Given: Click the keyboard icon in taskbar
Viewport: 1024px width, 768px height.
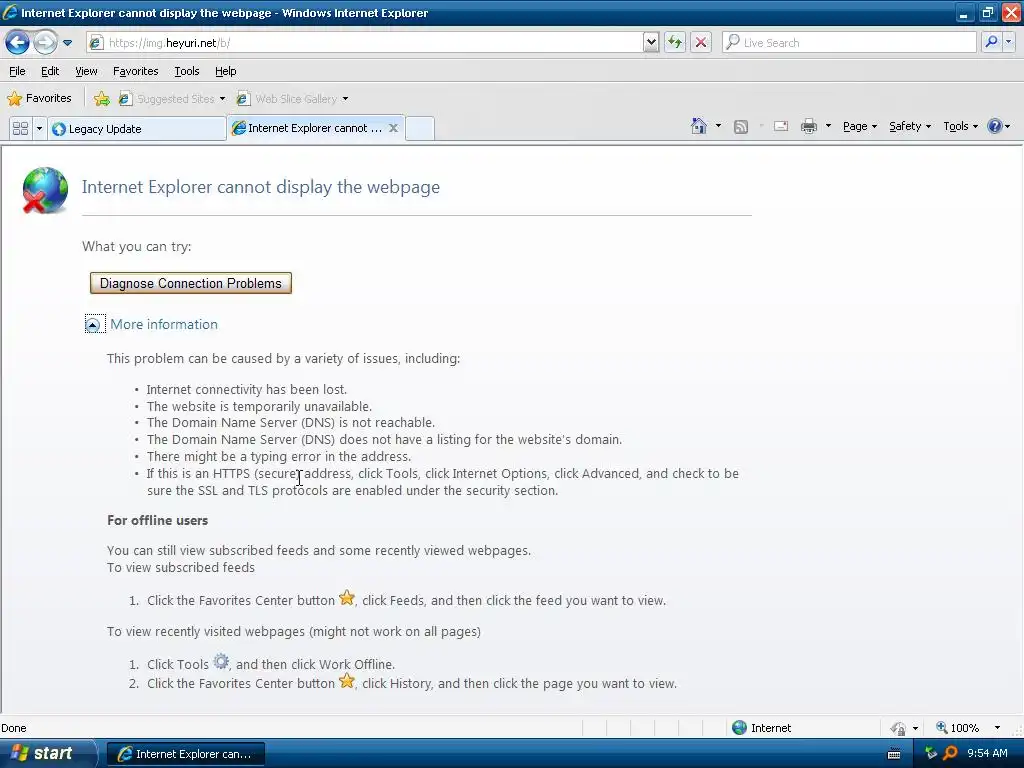Looking at the screenshot, I should [894, 754].
